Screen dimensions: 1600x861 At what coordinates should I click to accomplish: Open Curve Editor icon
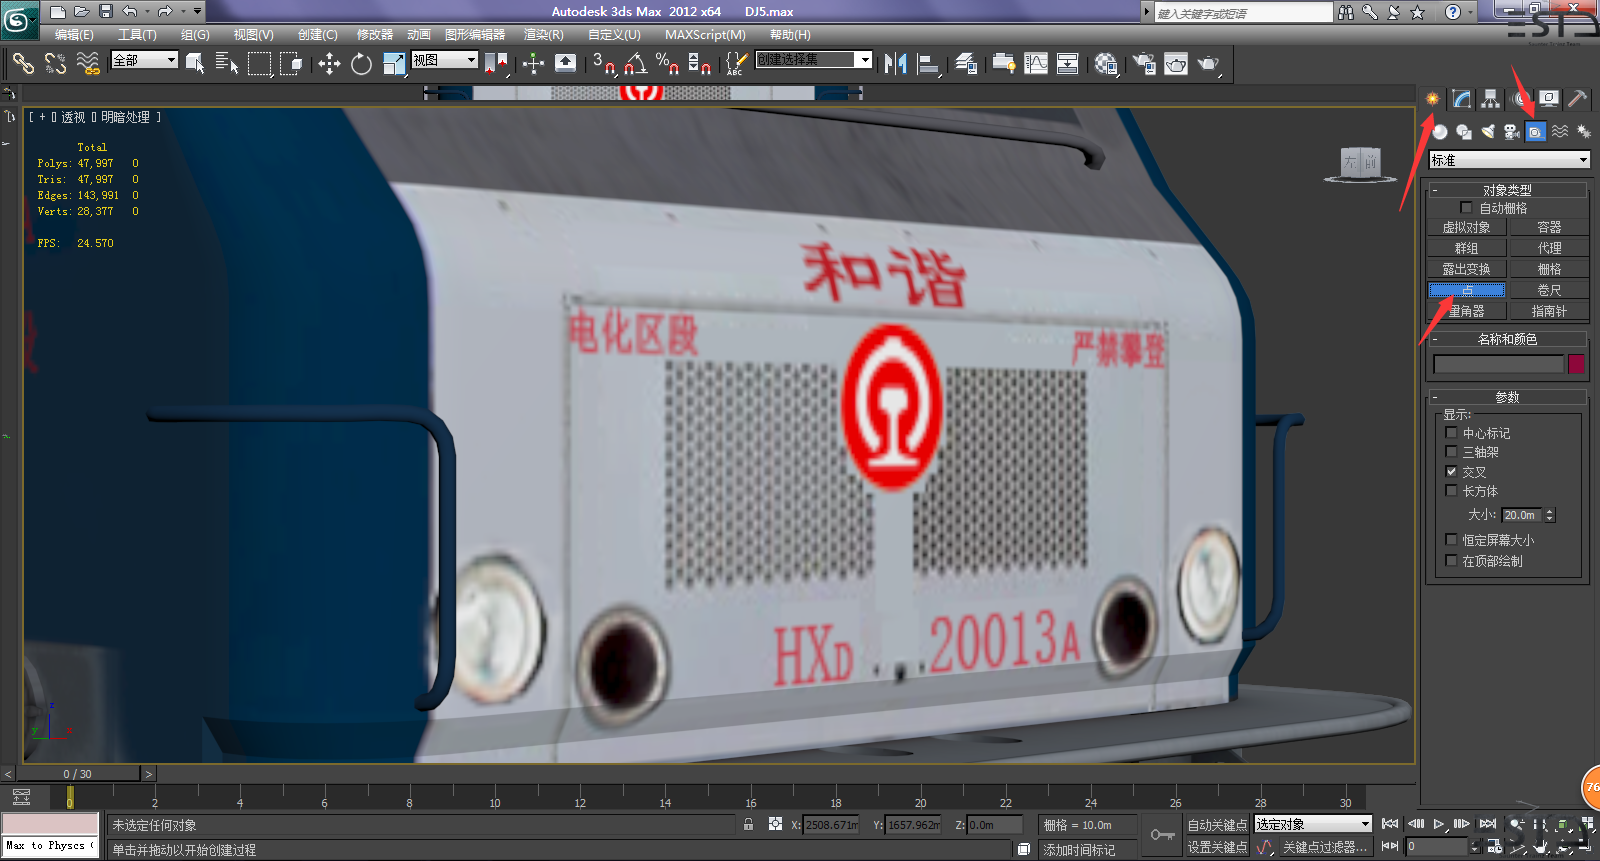[1036, 64]
